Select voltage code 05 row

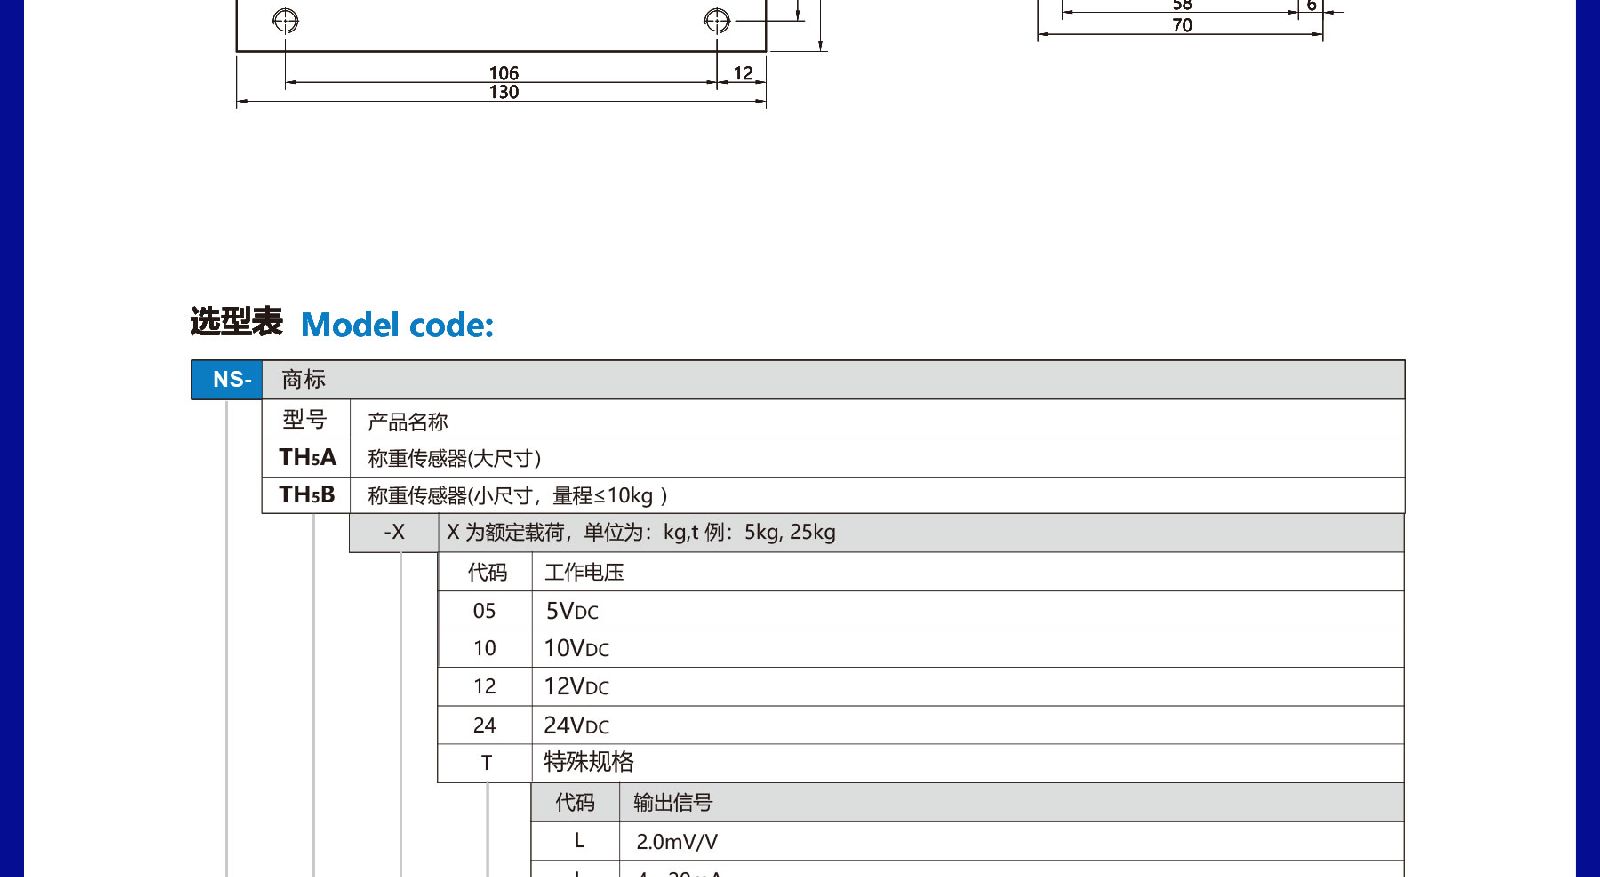(x=484, y=611)
